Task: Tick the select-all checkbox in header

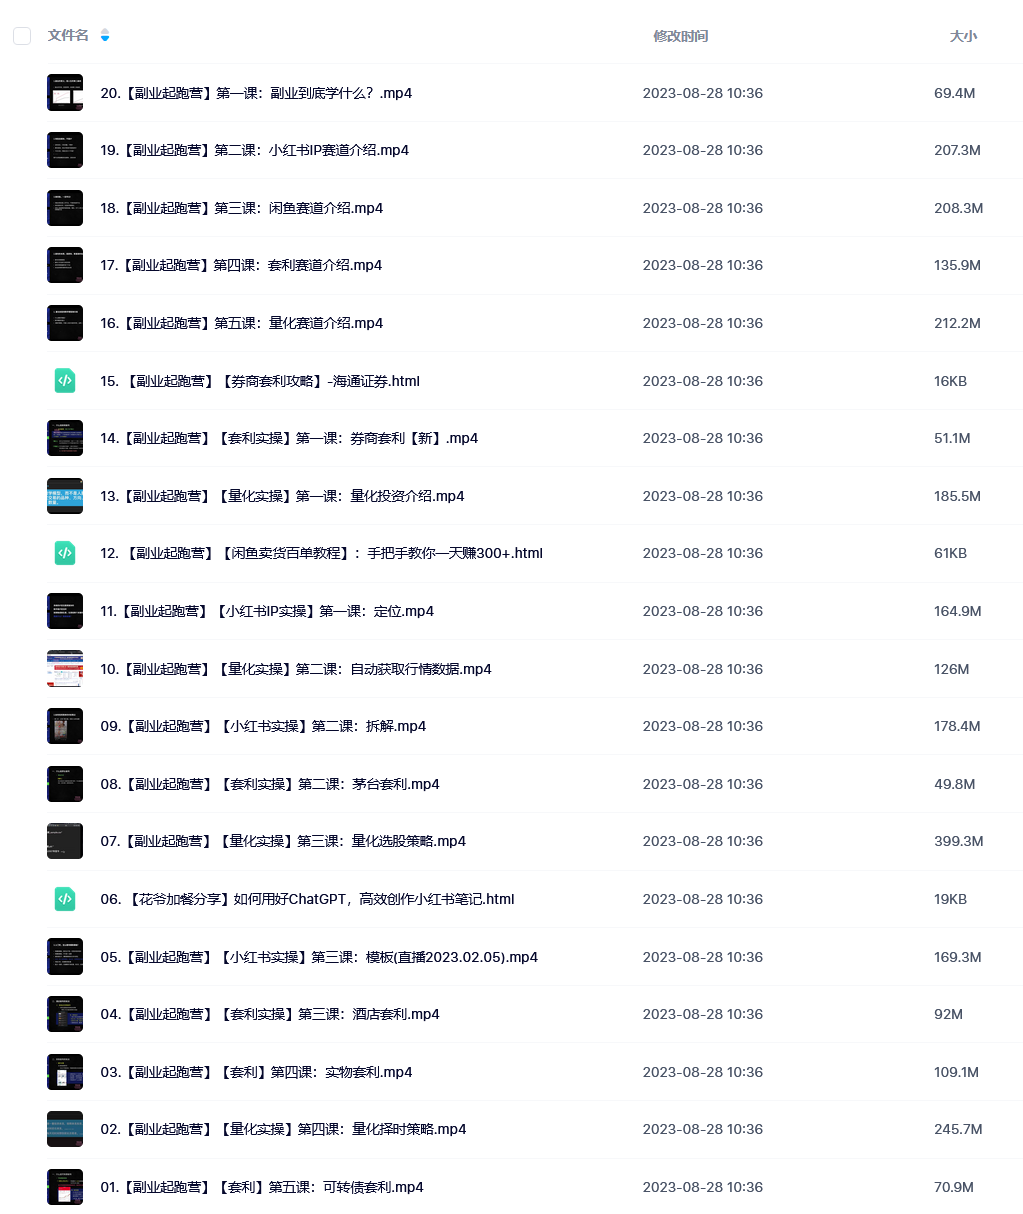Action: (x=22, y=36)
